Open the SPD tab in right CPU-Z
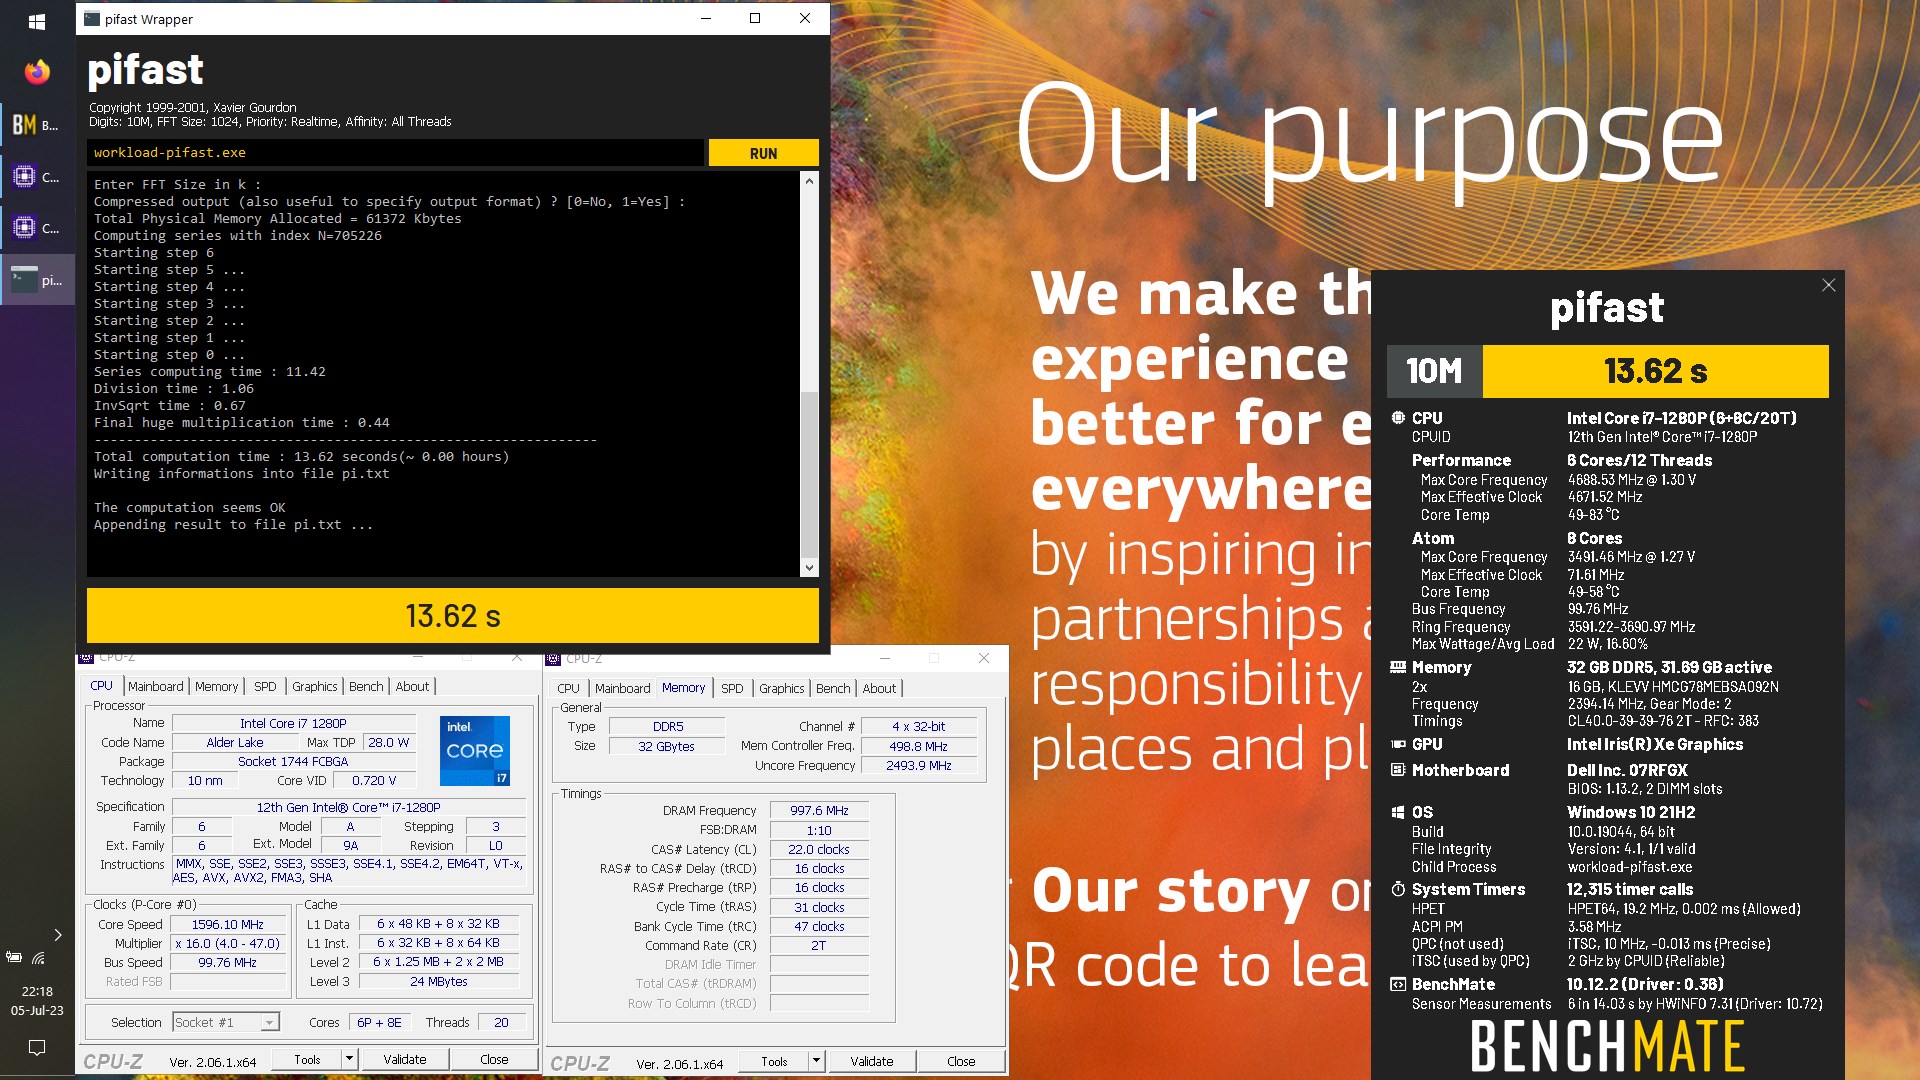The width and height of the screenshot is (1920, 1080). (x=732, y=688)
